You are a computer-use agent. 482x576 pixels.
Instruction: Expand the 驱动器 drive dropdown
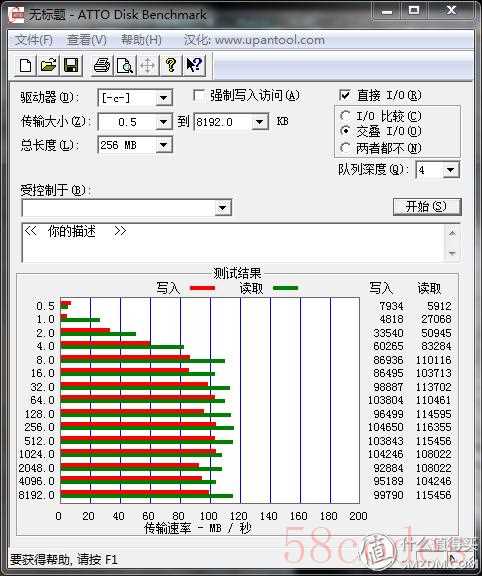163,98
